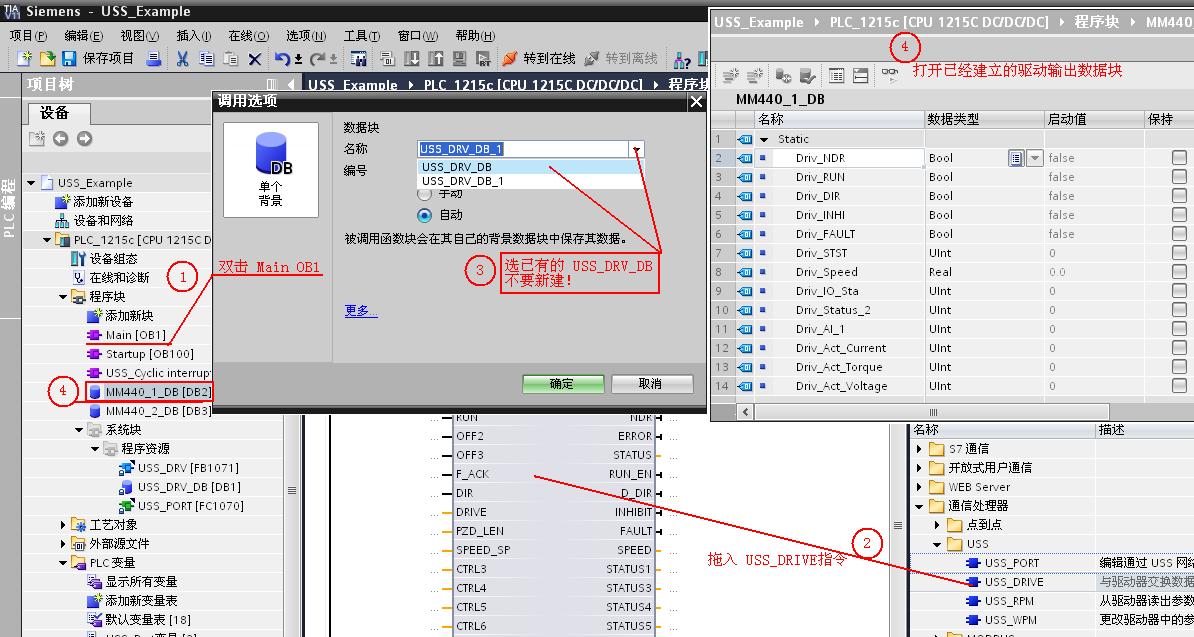Open data type dropdown for Driv_NDR
1194x637 pixels.
(x=1034, y=158)
